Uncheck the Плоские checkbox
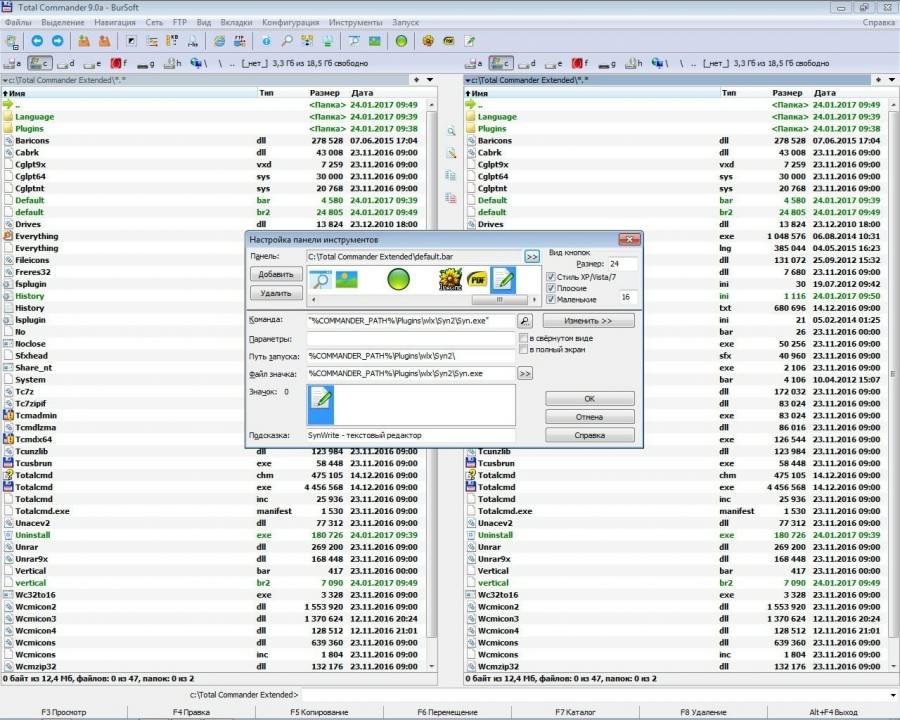The height and width of the screenshot is (720, 900). click(x=551, y=288)
